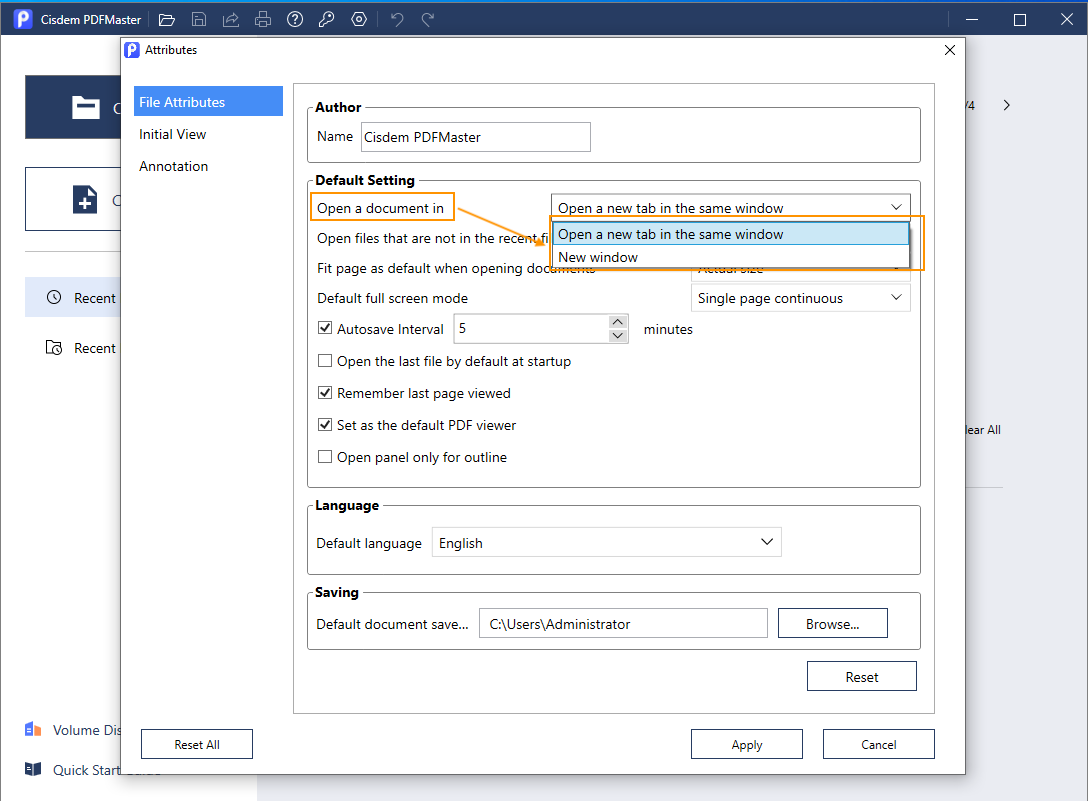Screen dimensions: 1088x801
Task: Click the recent folder icon in sidebar
Action: click(x=54, y=348)
